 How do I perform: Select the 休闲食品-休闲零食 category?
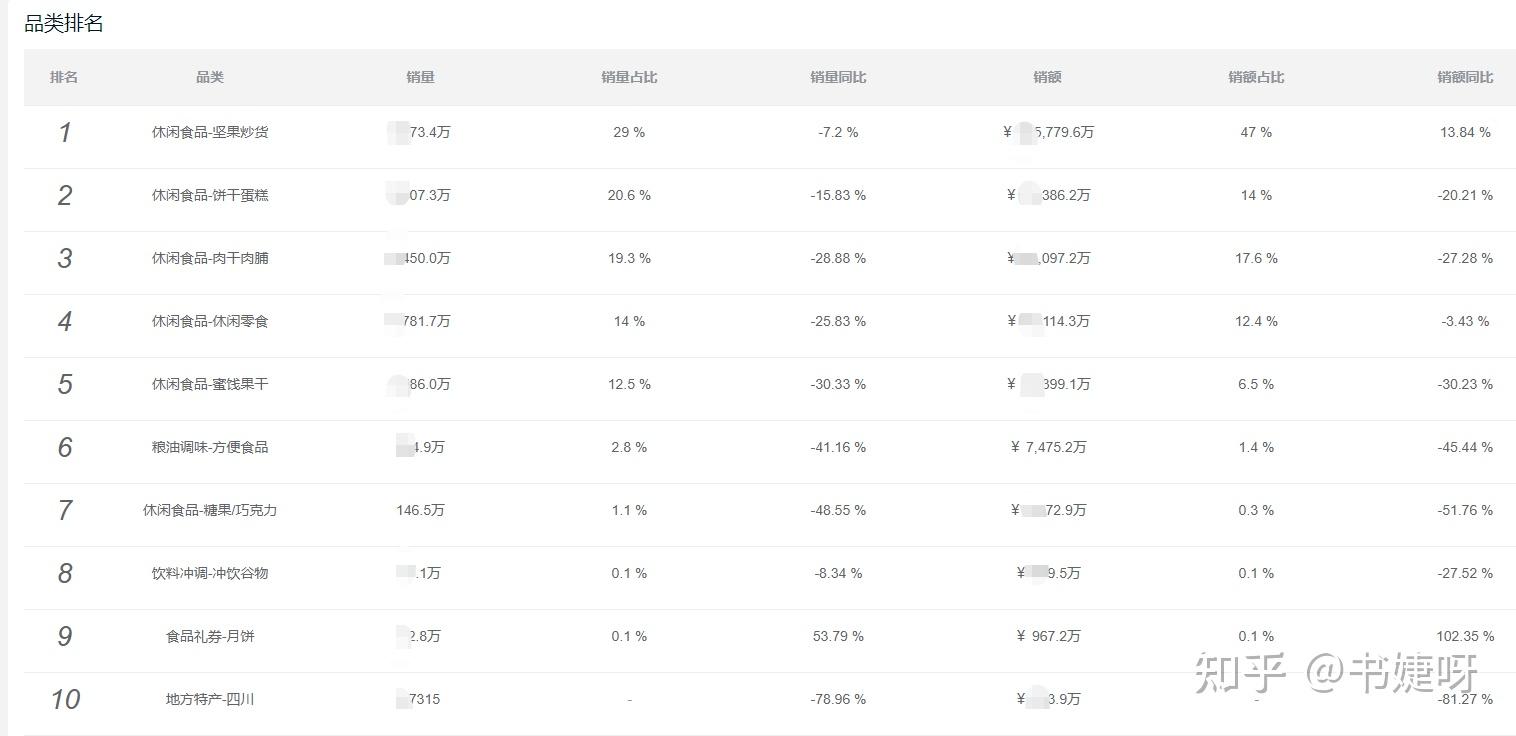tap(210, 321)
